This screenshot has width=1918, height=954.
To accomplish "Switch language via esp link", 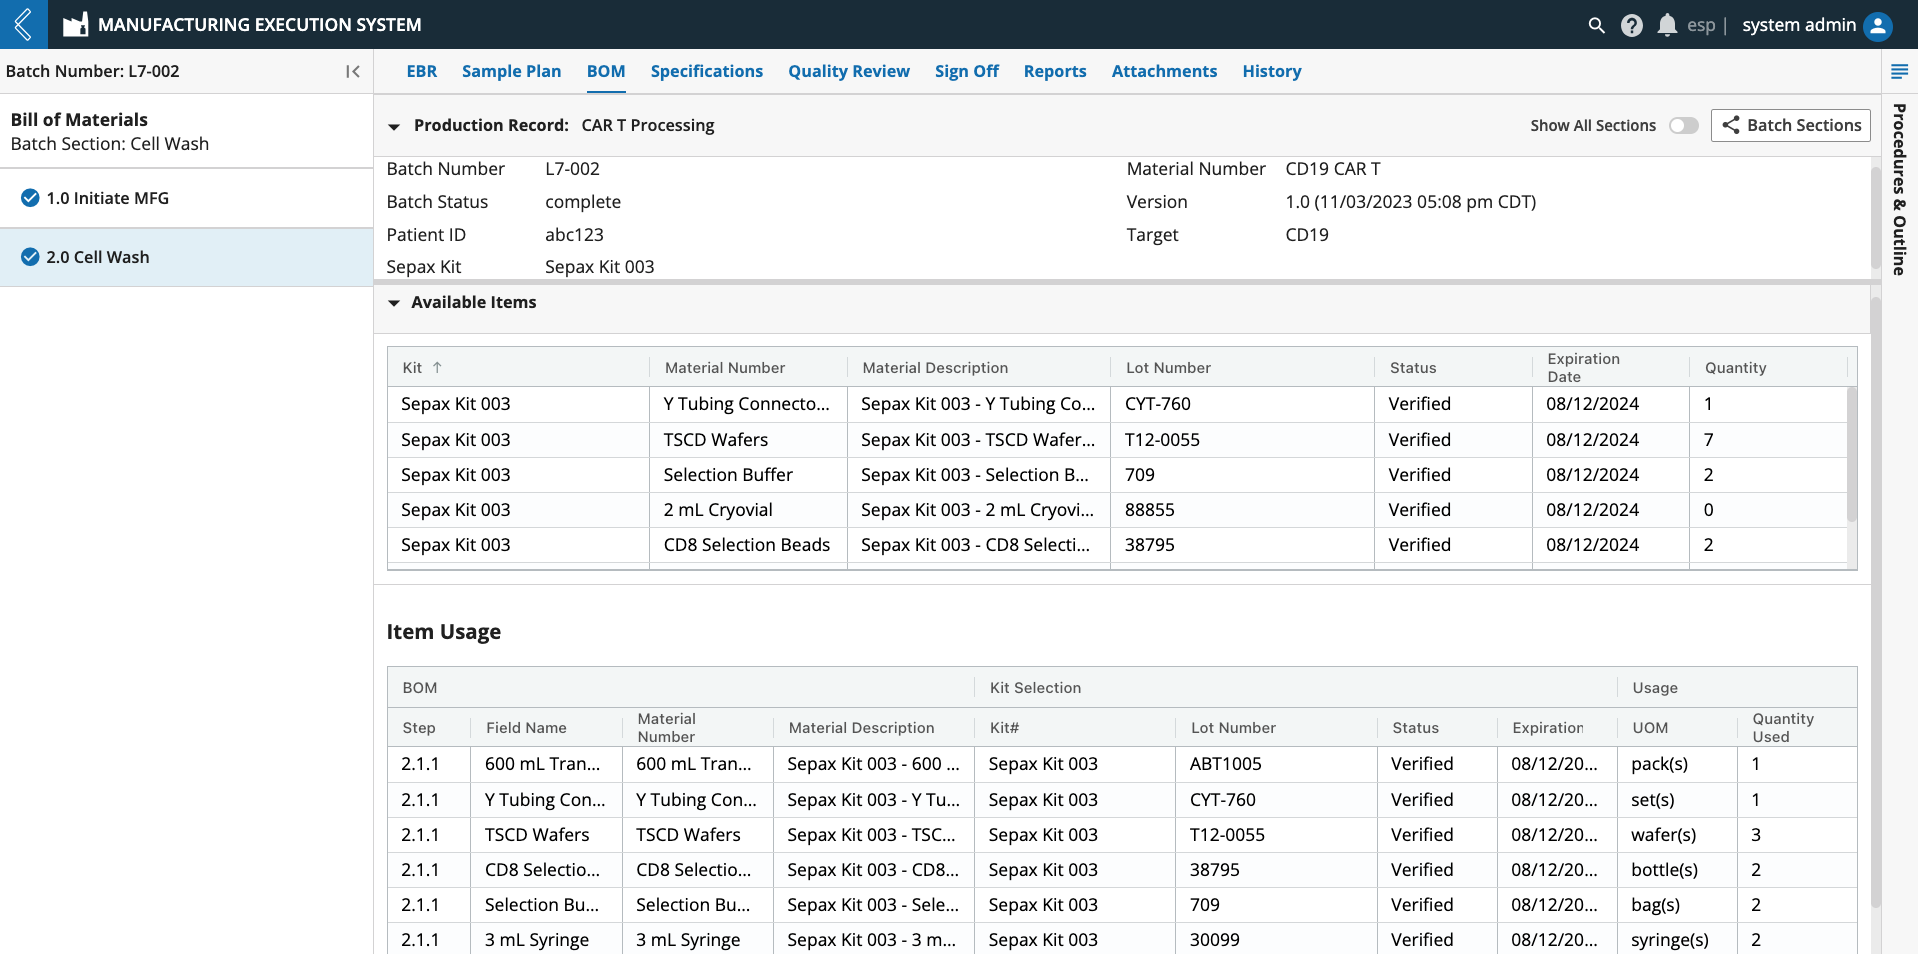I will coord(1701,25).
